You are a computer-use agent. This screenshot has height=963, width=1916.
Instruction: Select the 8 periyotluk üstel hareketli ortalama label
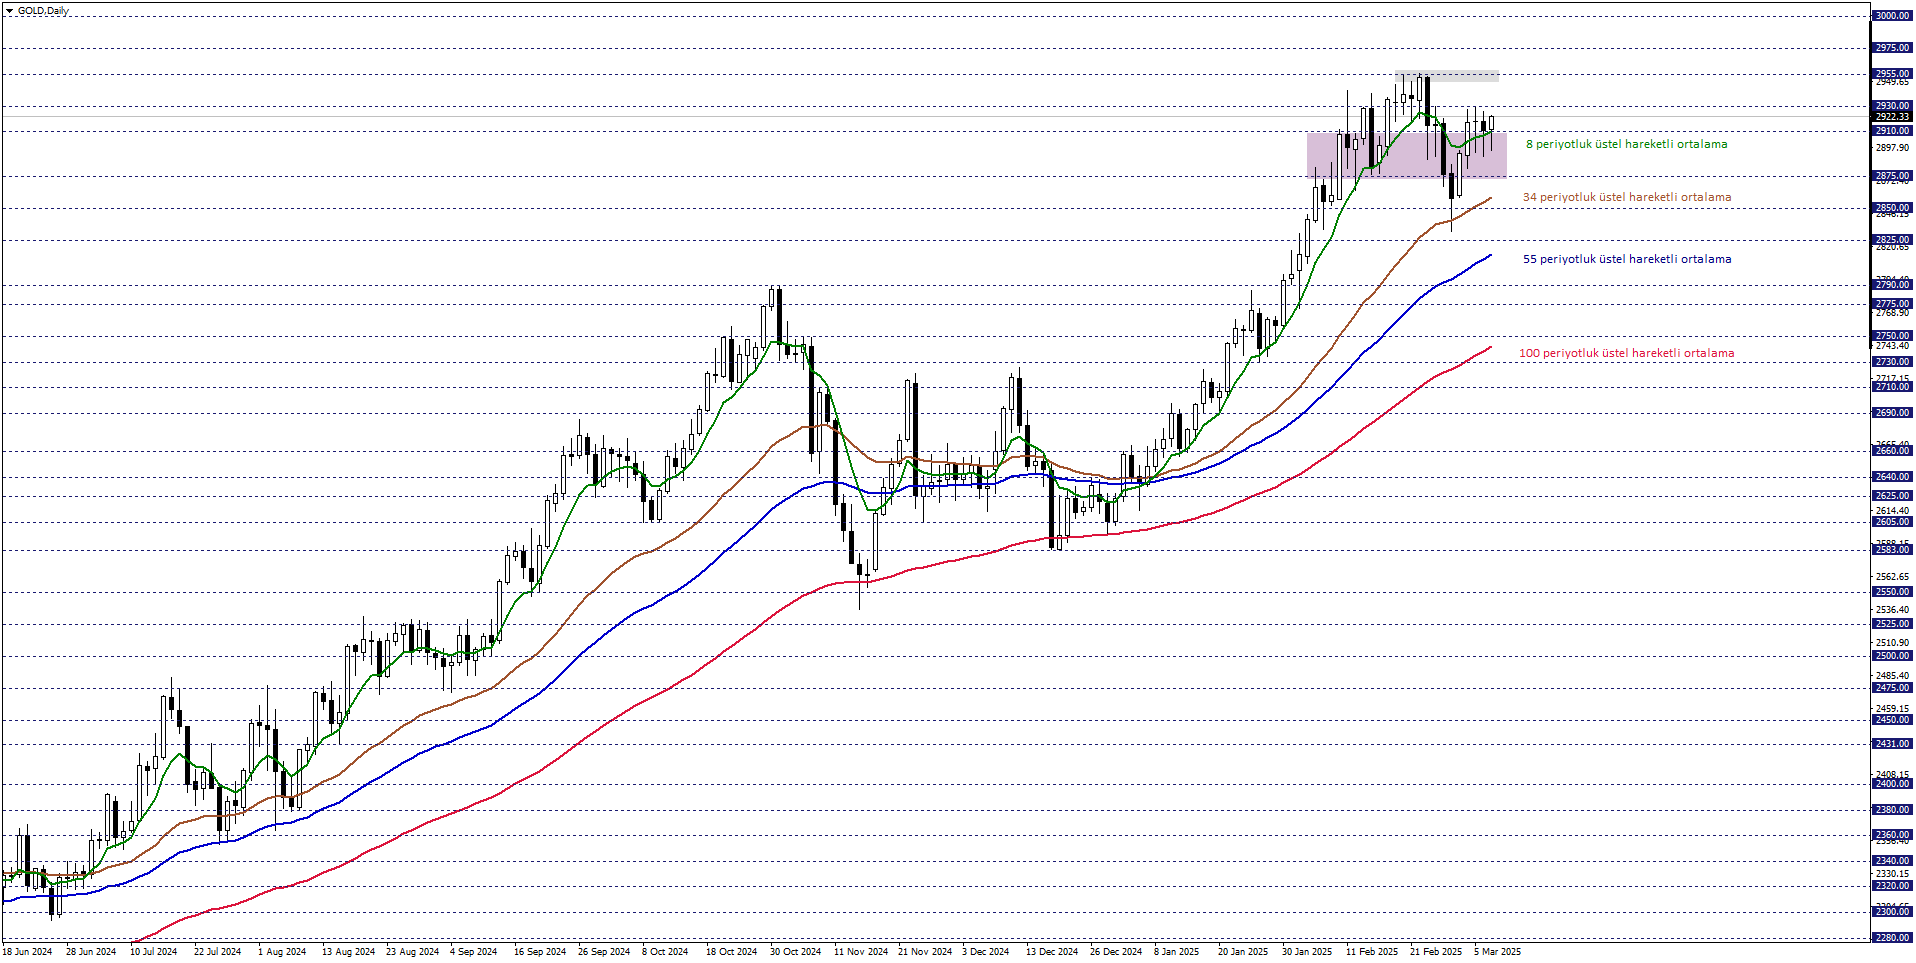click(1626, 144)
